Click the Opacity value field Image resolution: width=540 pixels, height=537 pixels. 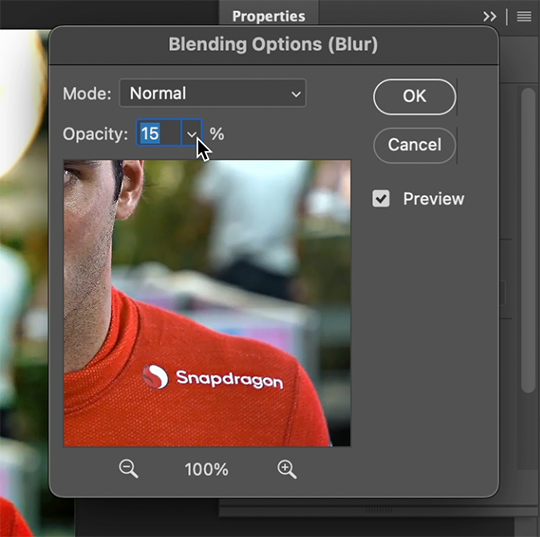point(159,133)
